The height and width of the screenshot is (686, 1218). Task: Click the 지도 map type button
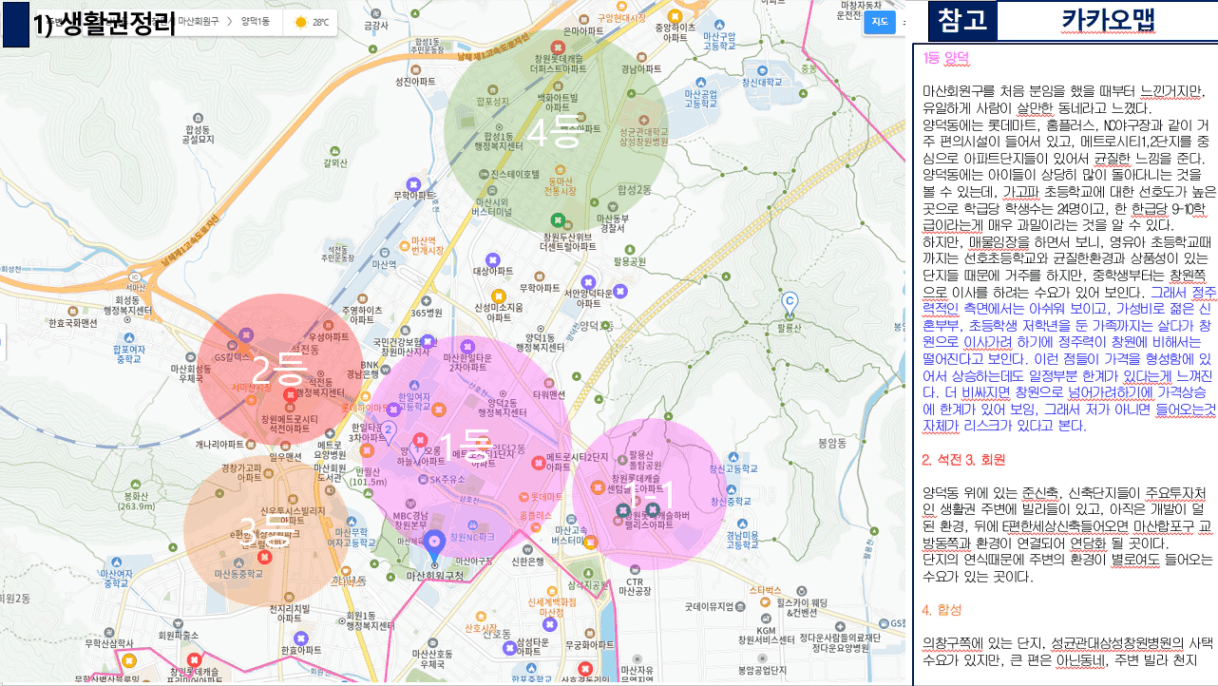(x=879, y=21)
